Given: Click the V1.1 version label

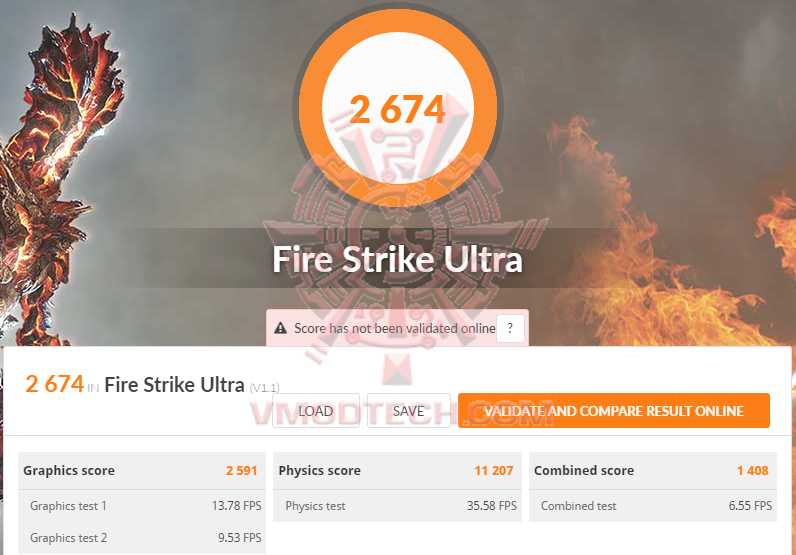Looking at the screenshot, I should 264,388.
